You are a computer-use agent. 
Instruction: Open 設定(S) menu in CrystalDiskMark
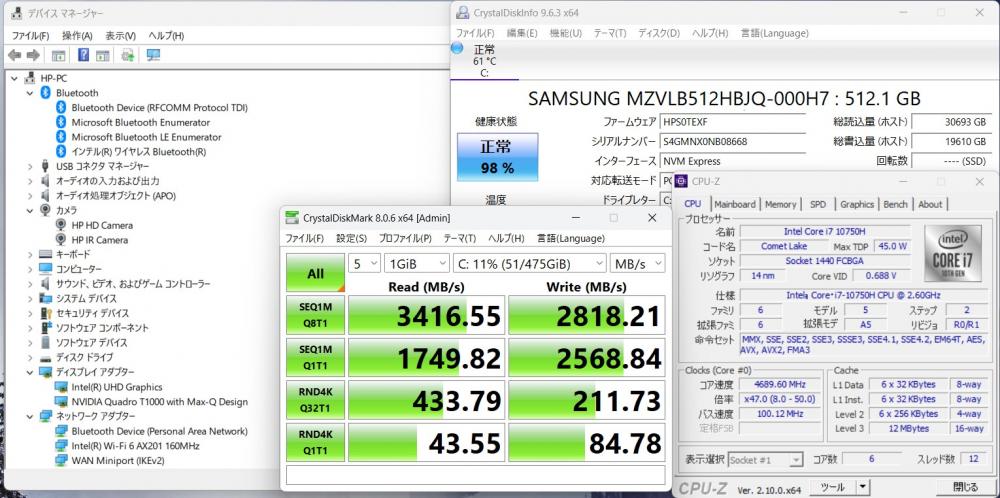point(351,238)
